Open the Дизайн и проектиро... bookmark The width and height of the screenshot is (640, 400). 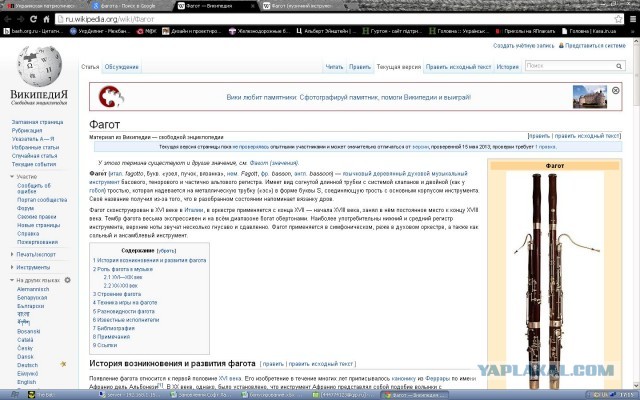[x=192, y=31]
